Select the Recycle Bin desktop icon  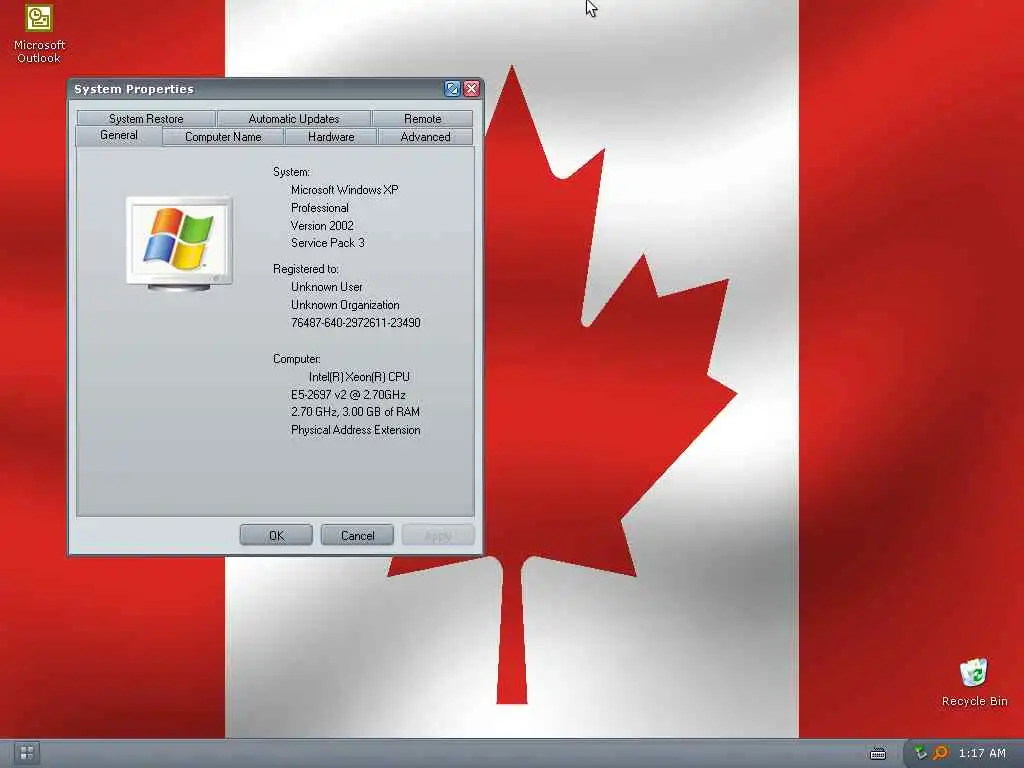point(974,682)
